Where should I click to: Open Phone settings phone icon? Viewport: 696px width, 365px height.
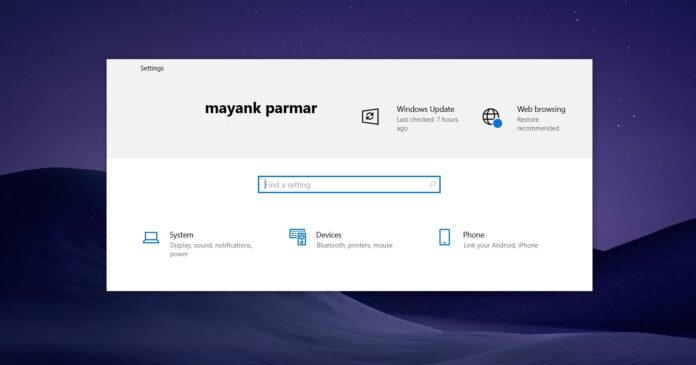click(444, 237)
